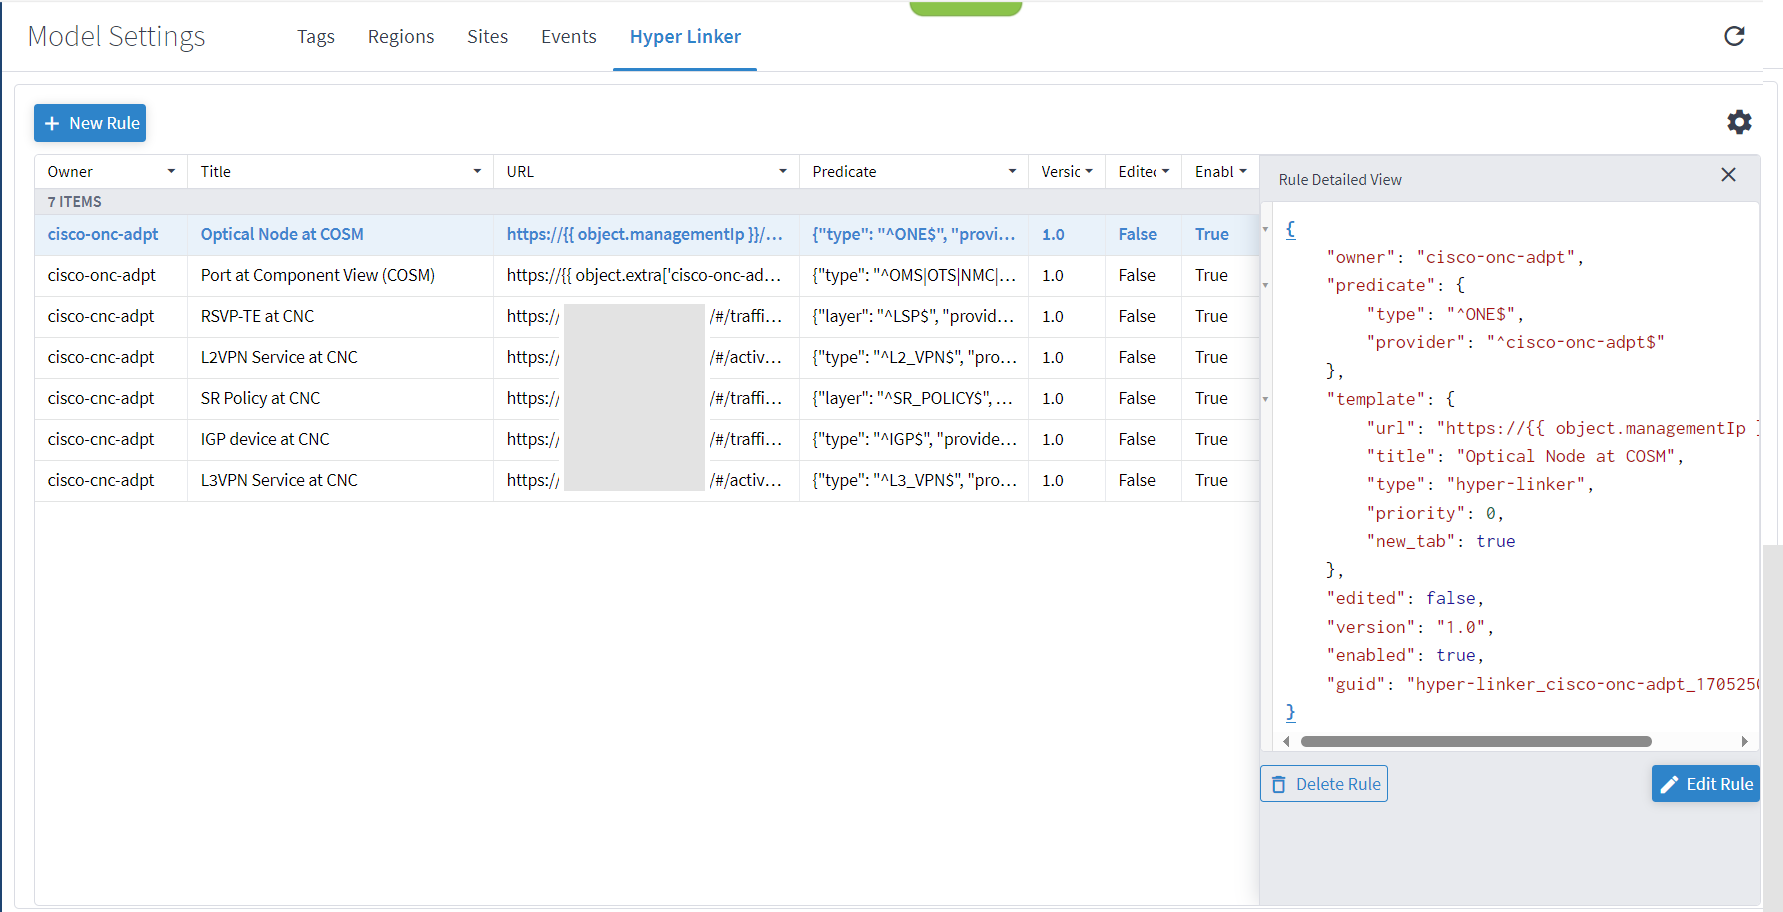Open the Owner column filter dropdown
This screenshot has height=912, width=1783.
click(x=171, y=172)
